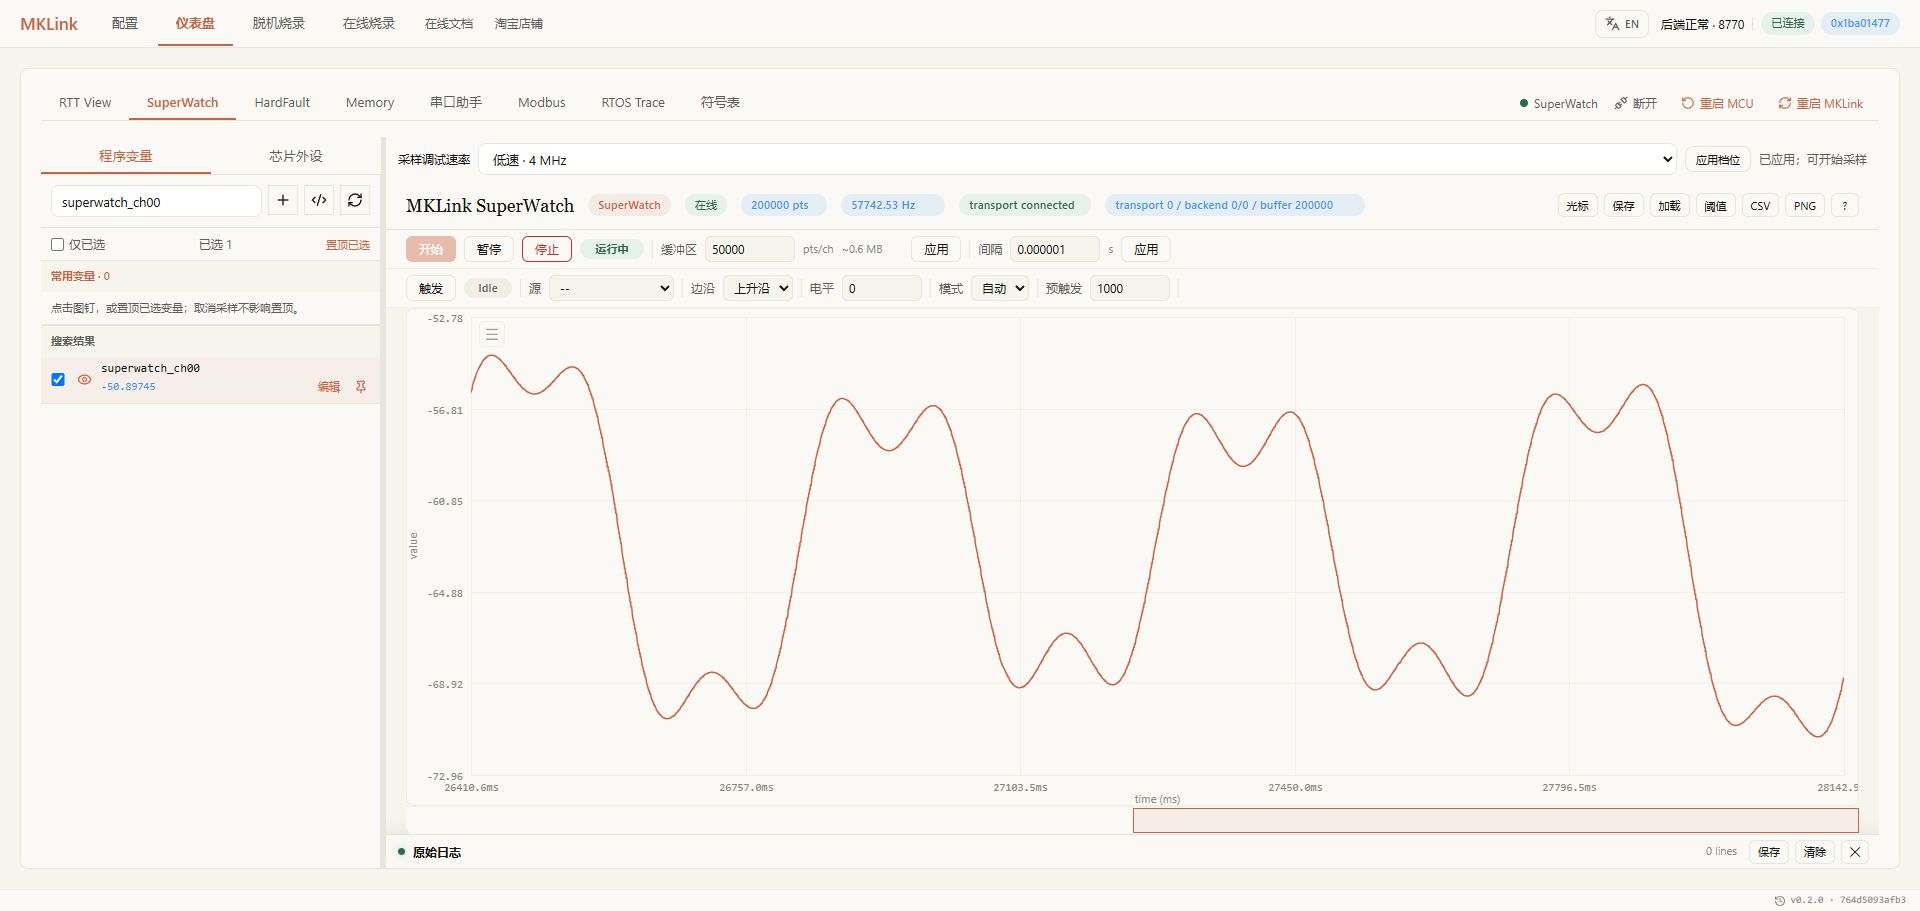Click the 光标 cursor button
The height and width of the screenshot is (911, 1920).
point(1577,206)
